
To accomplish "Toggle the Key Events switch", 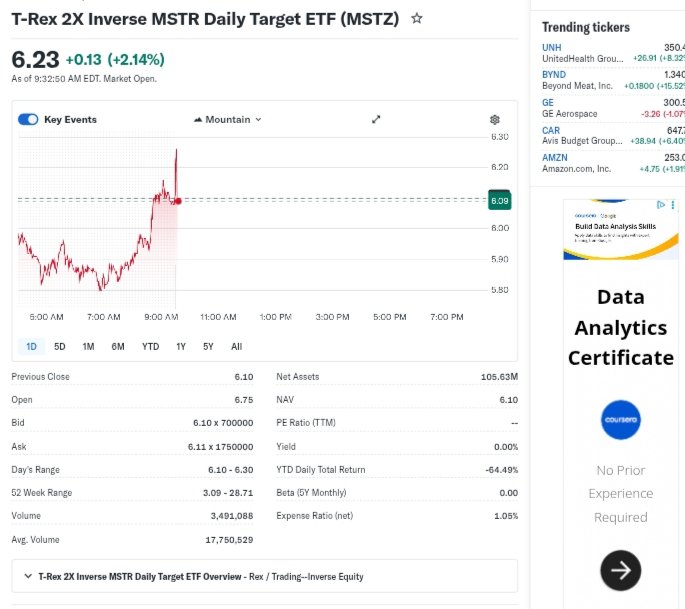I will pyautogui.click(x=28, y=119).
